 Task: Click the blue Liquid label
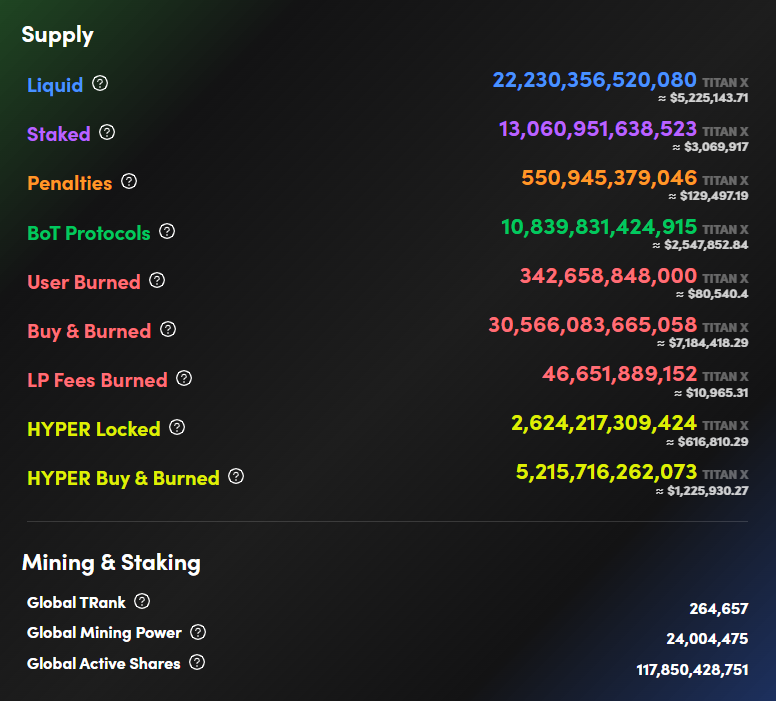point(55,85)
